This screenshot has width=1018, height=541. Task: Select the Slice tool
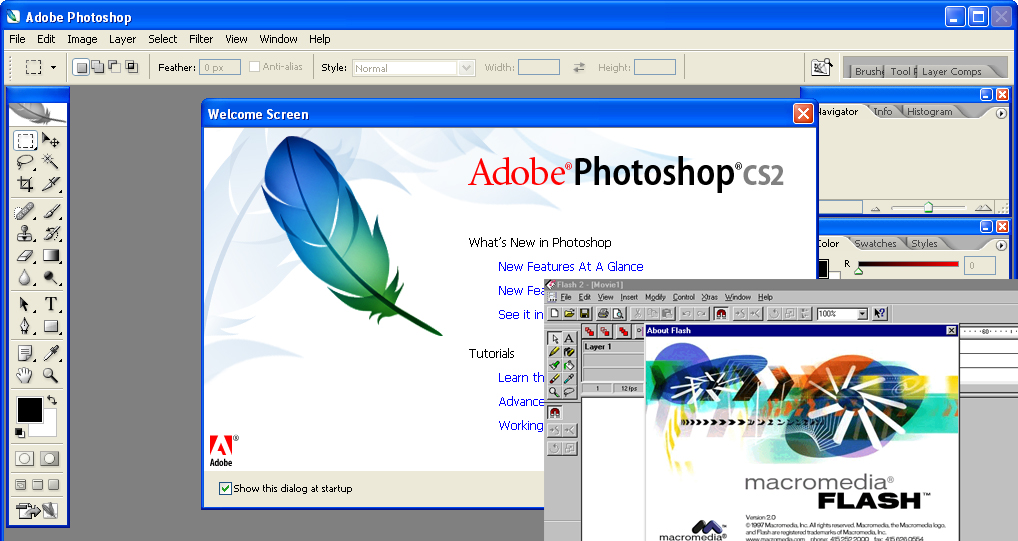pos(51,184)
